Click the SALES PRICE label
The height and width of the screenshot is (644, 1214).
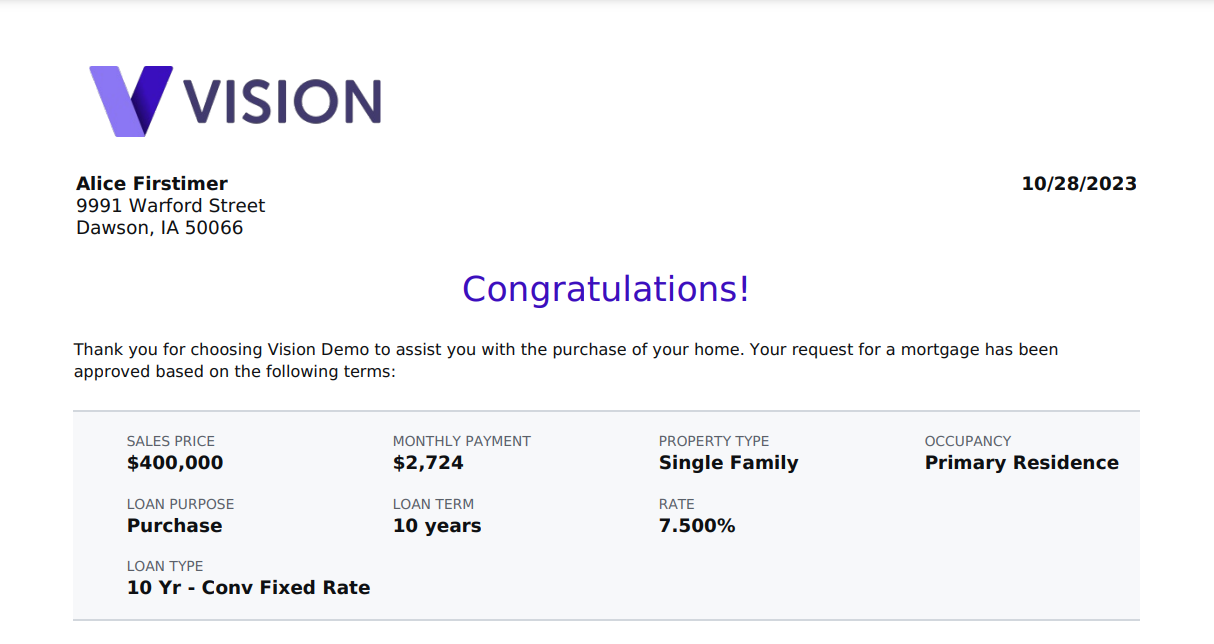tap(171, 441)
